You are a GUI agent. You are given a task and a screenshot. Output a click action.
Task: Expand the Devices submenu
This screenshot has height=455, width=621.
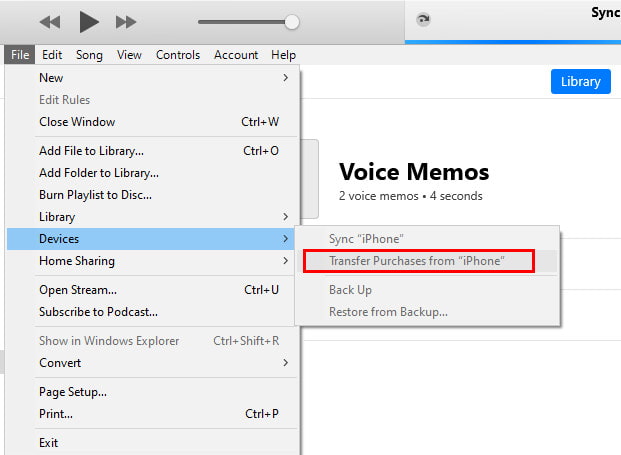click(x=152, y=239)
